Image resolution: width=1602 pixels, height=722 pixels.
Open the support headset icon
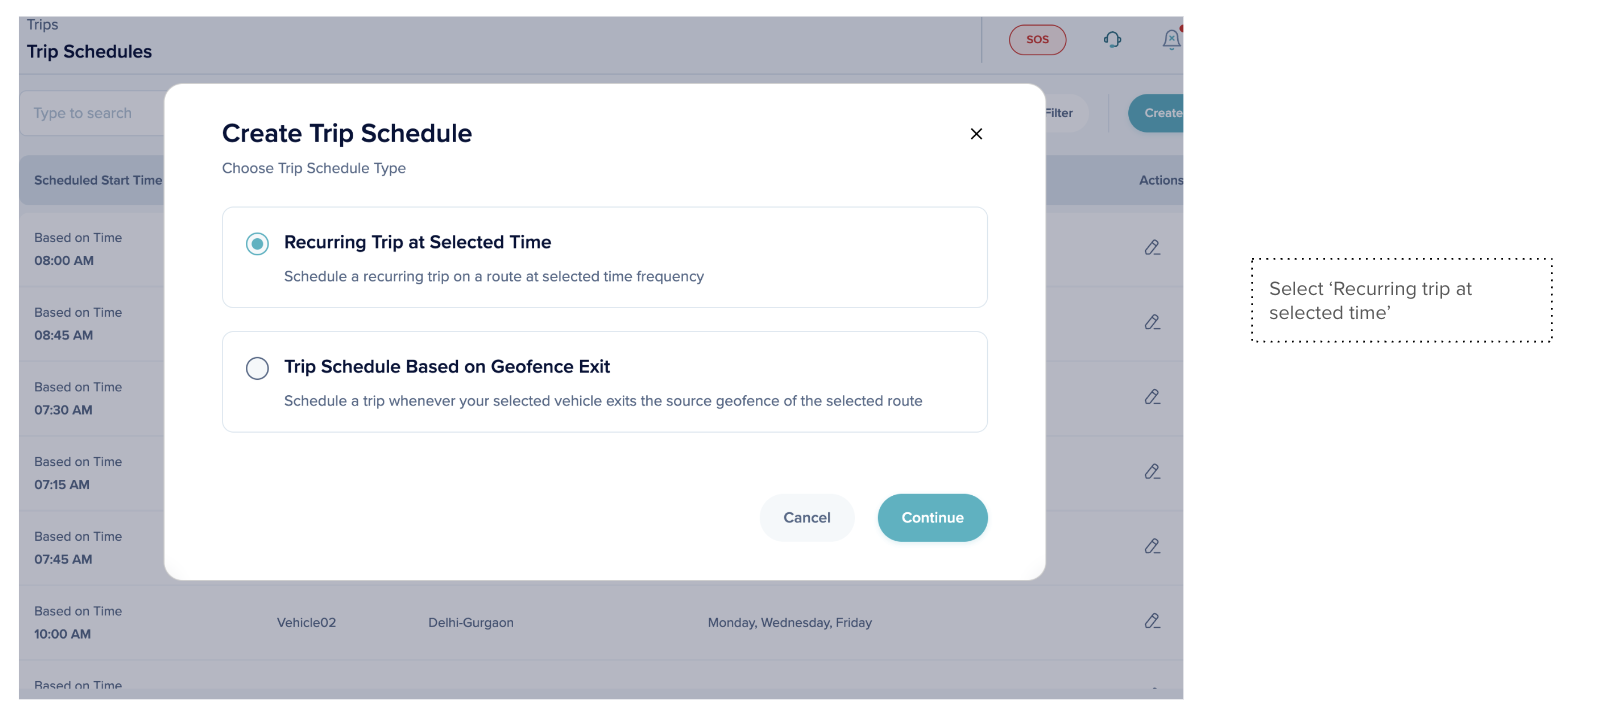[x=1112, y=40]
